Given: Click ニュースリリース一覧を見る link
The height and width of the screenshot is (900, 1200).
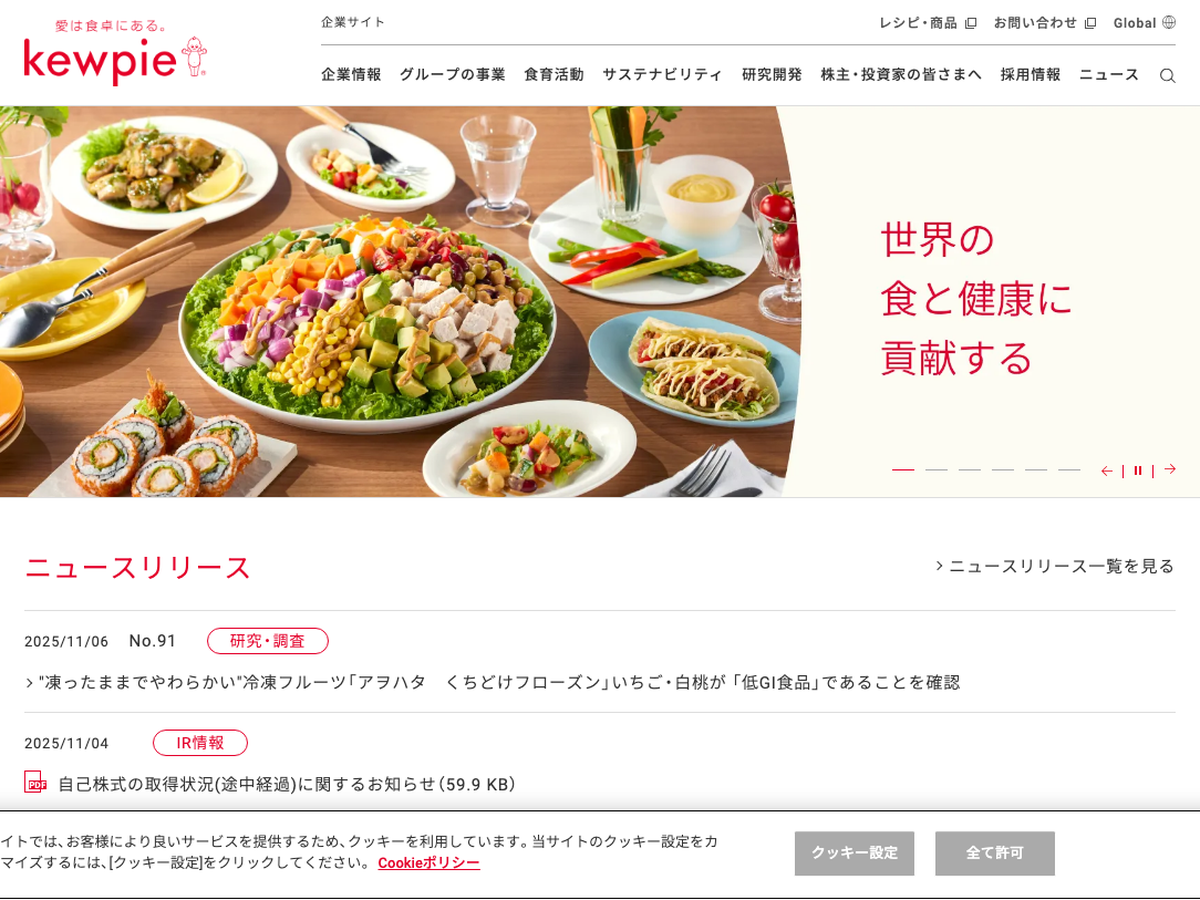Looking at the screenshot, I should [x=1055, y=566].
